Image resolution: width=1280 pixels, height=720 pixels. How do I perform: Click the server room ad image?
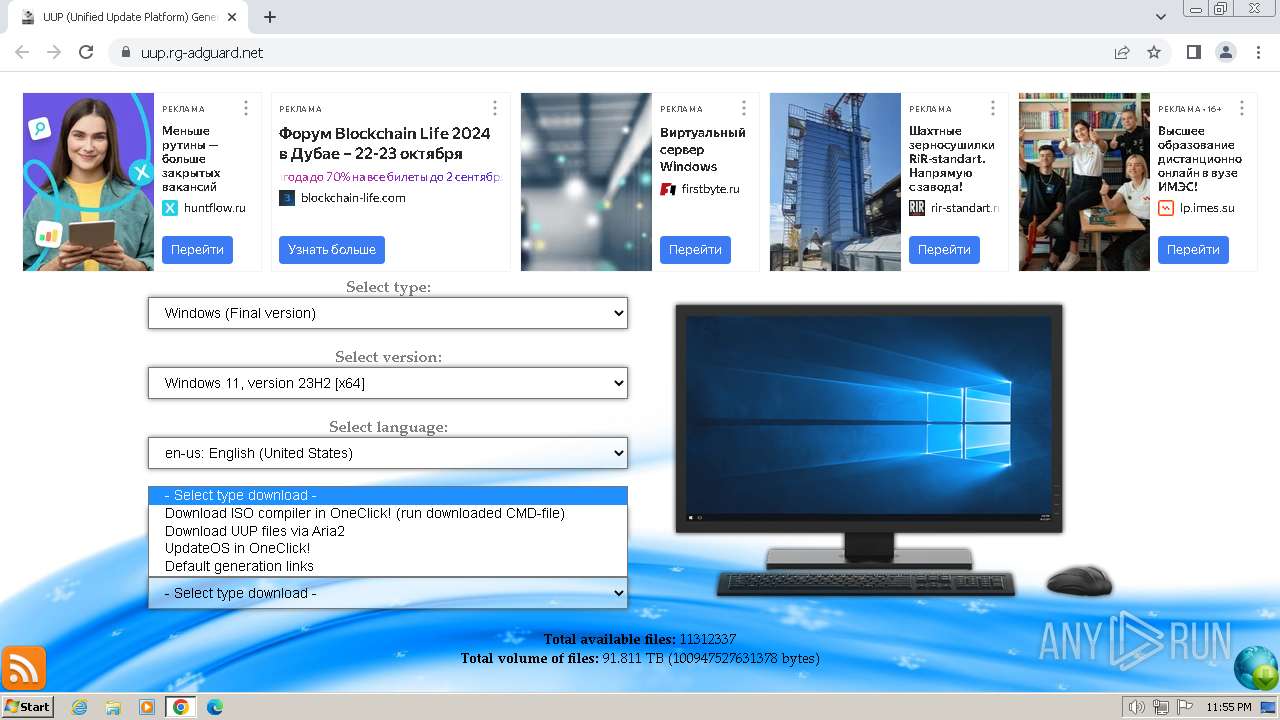click(586, 182)
